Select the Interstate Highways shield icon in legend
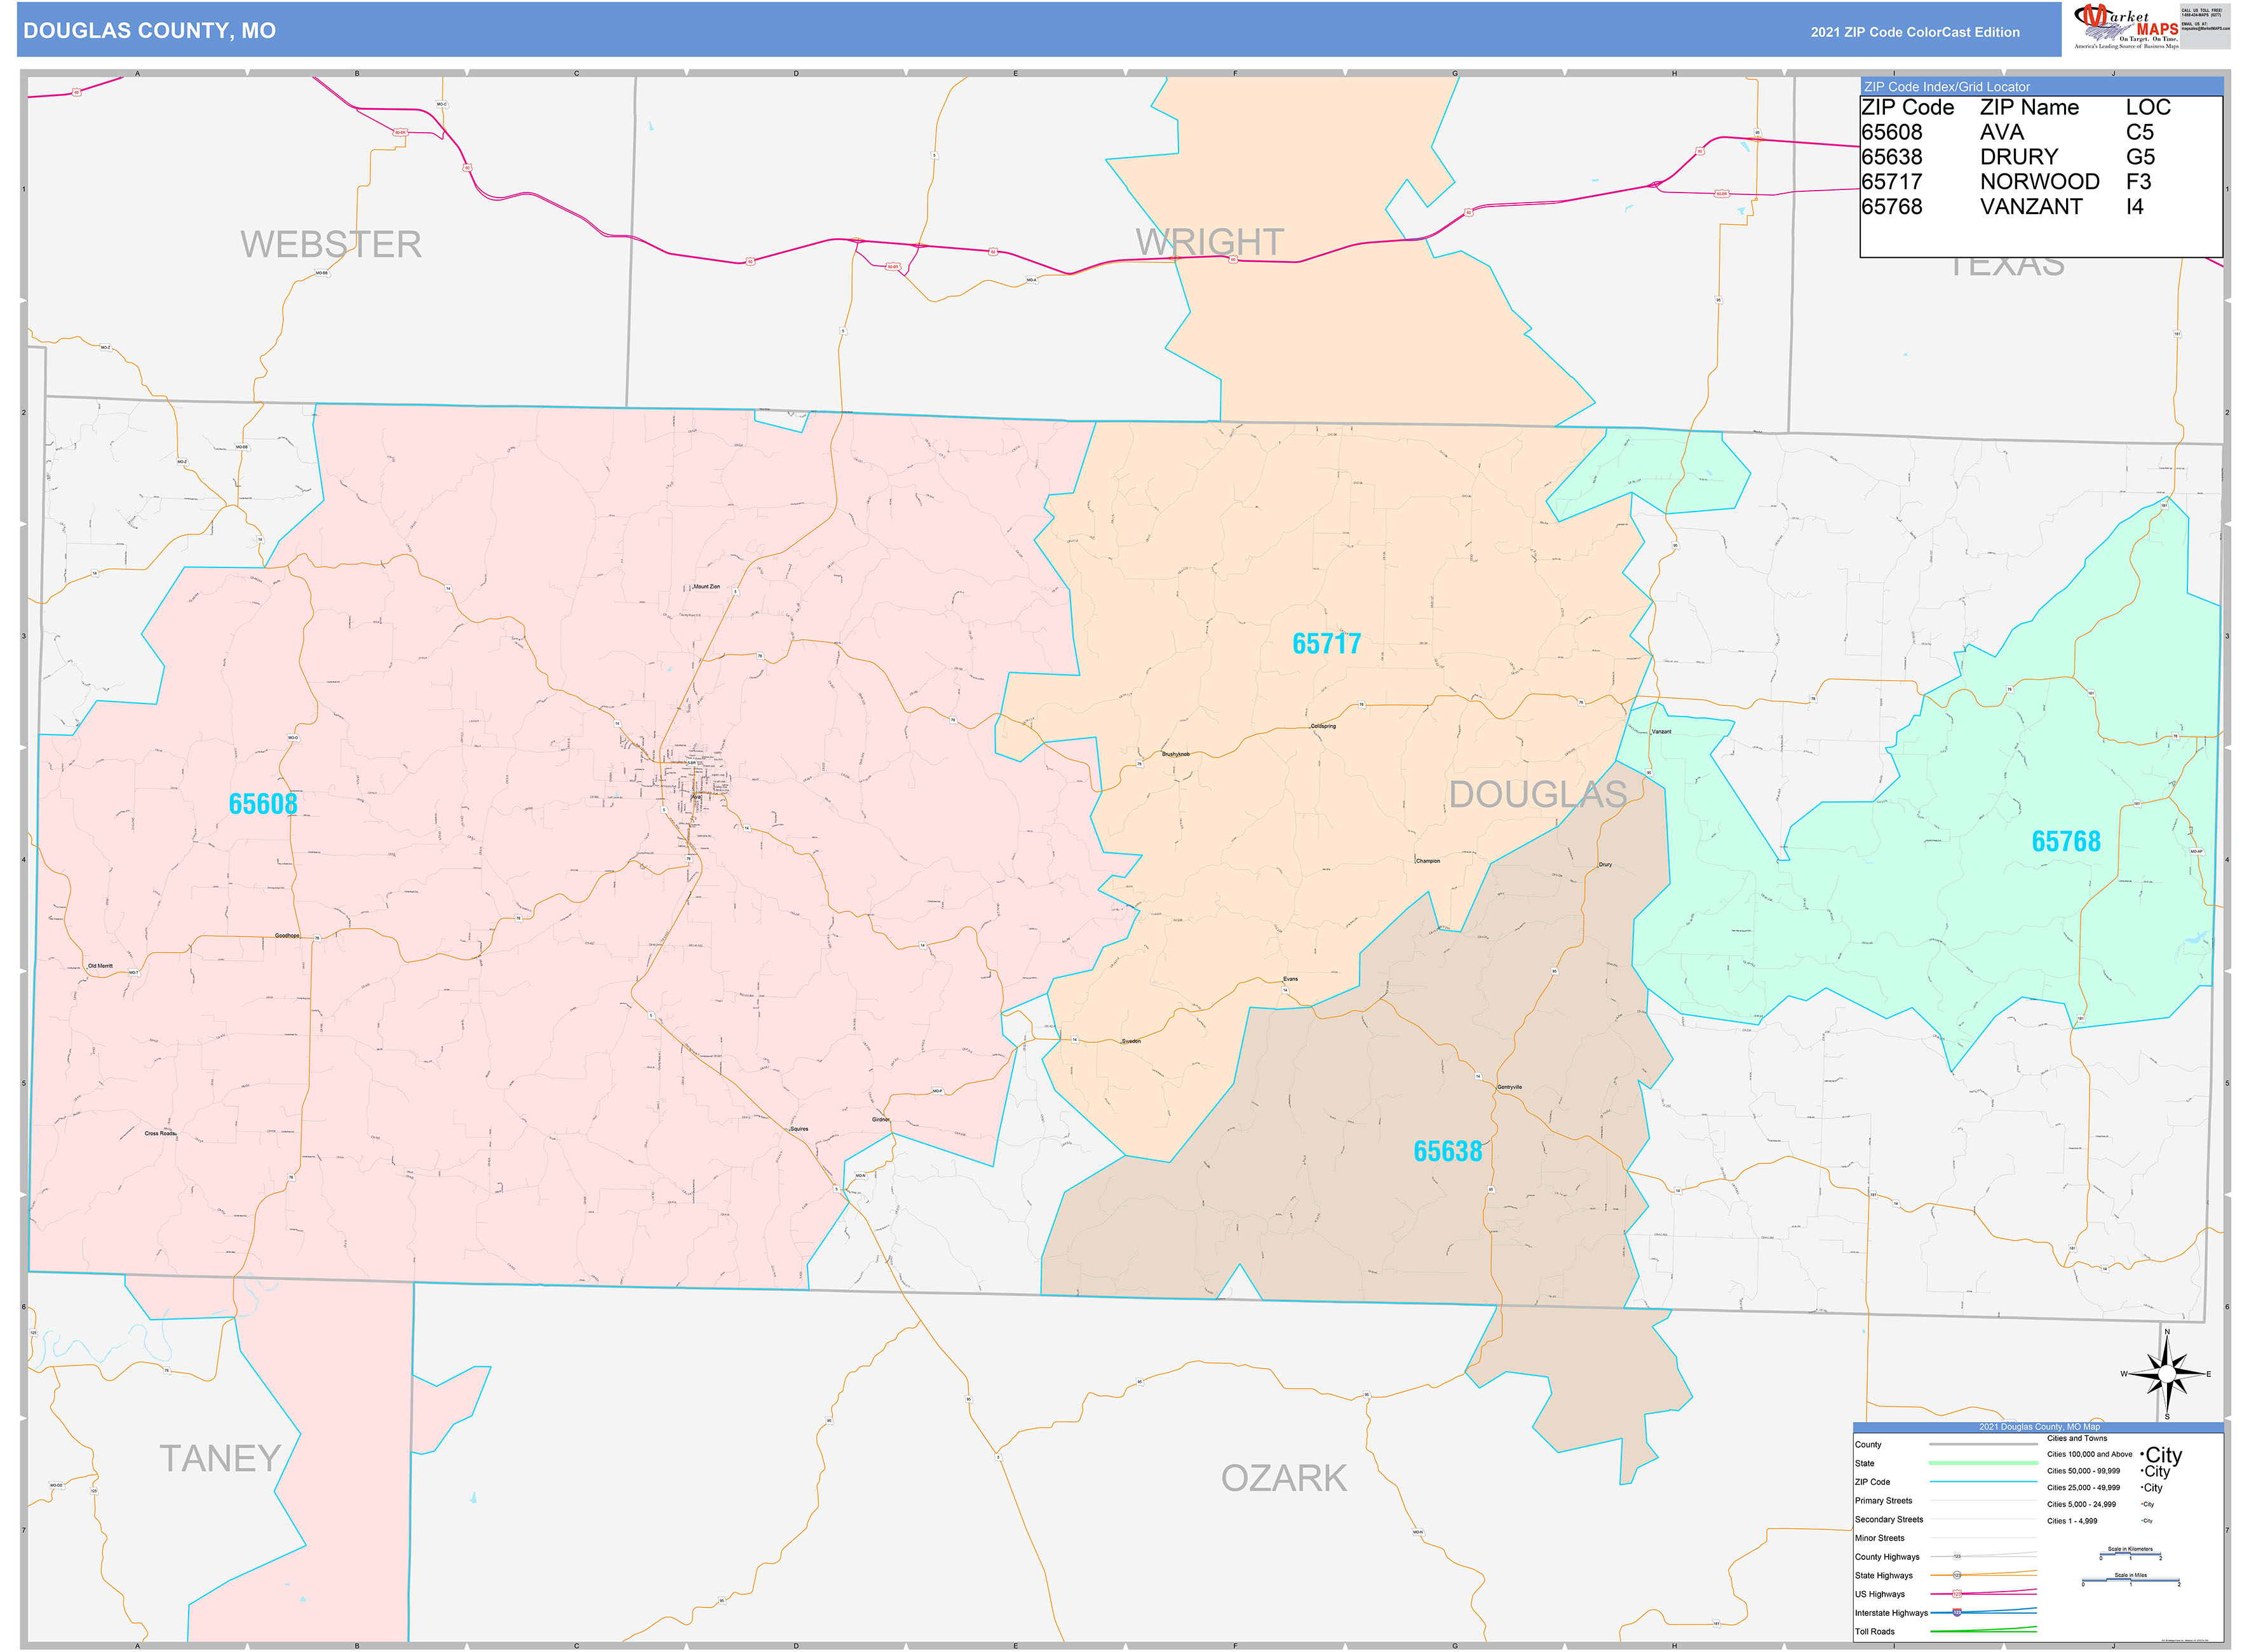Viewport: 2242px width, 1652px height. point(1957,1612)
